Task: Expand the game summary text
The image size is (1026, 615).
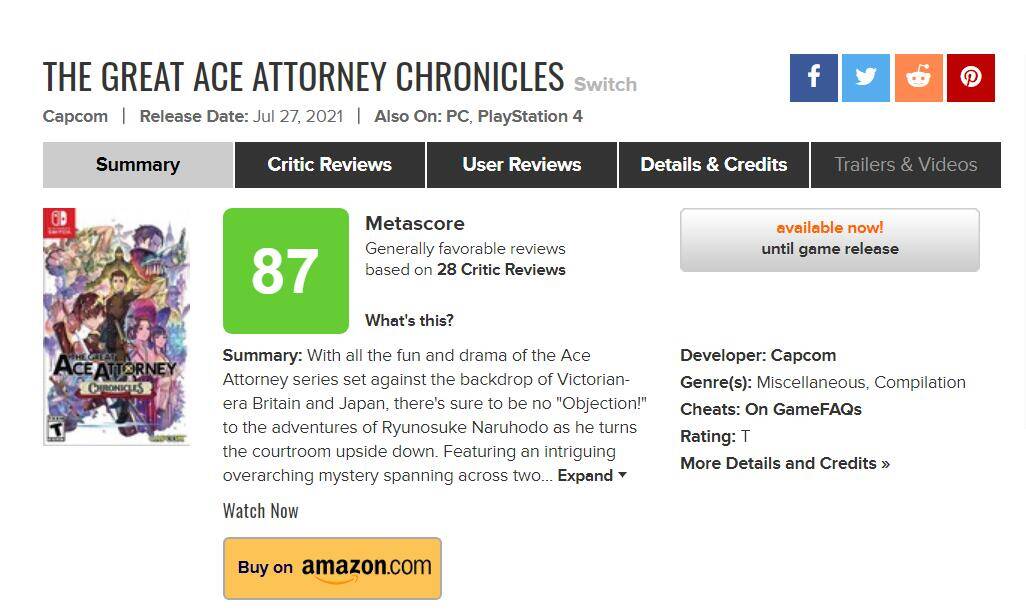Action: [592, 476]
